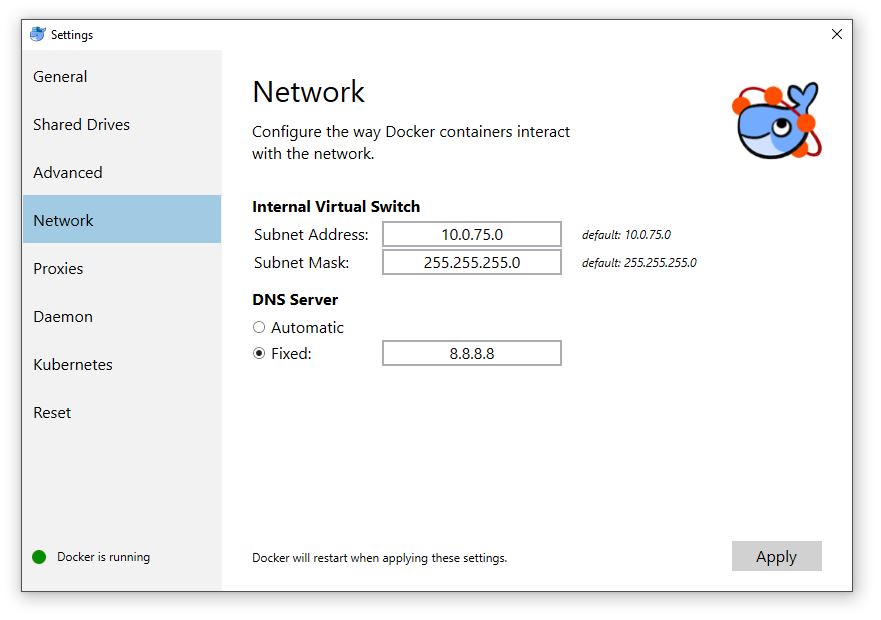
Task: Click the 'Docker is running' status text
Action: [103, 557]
